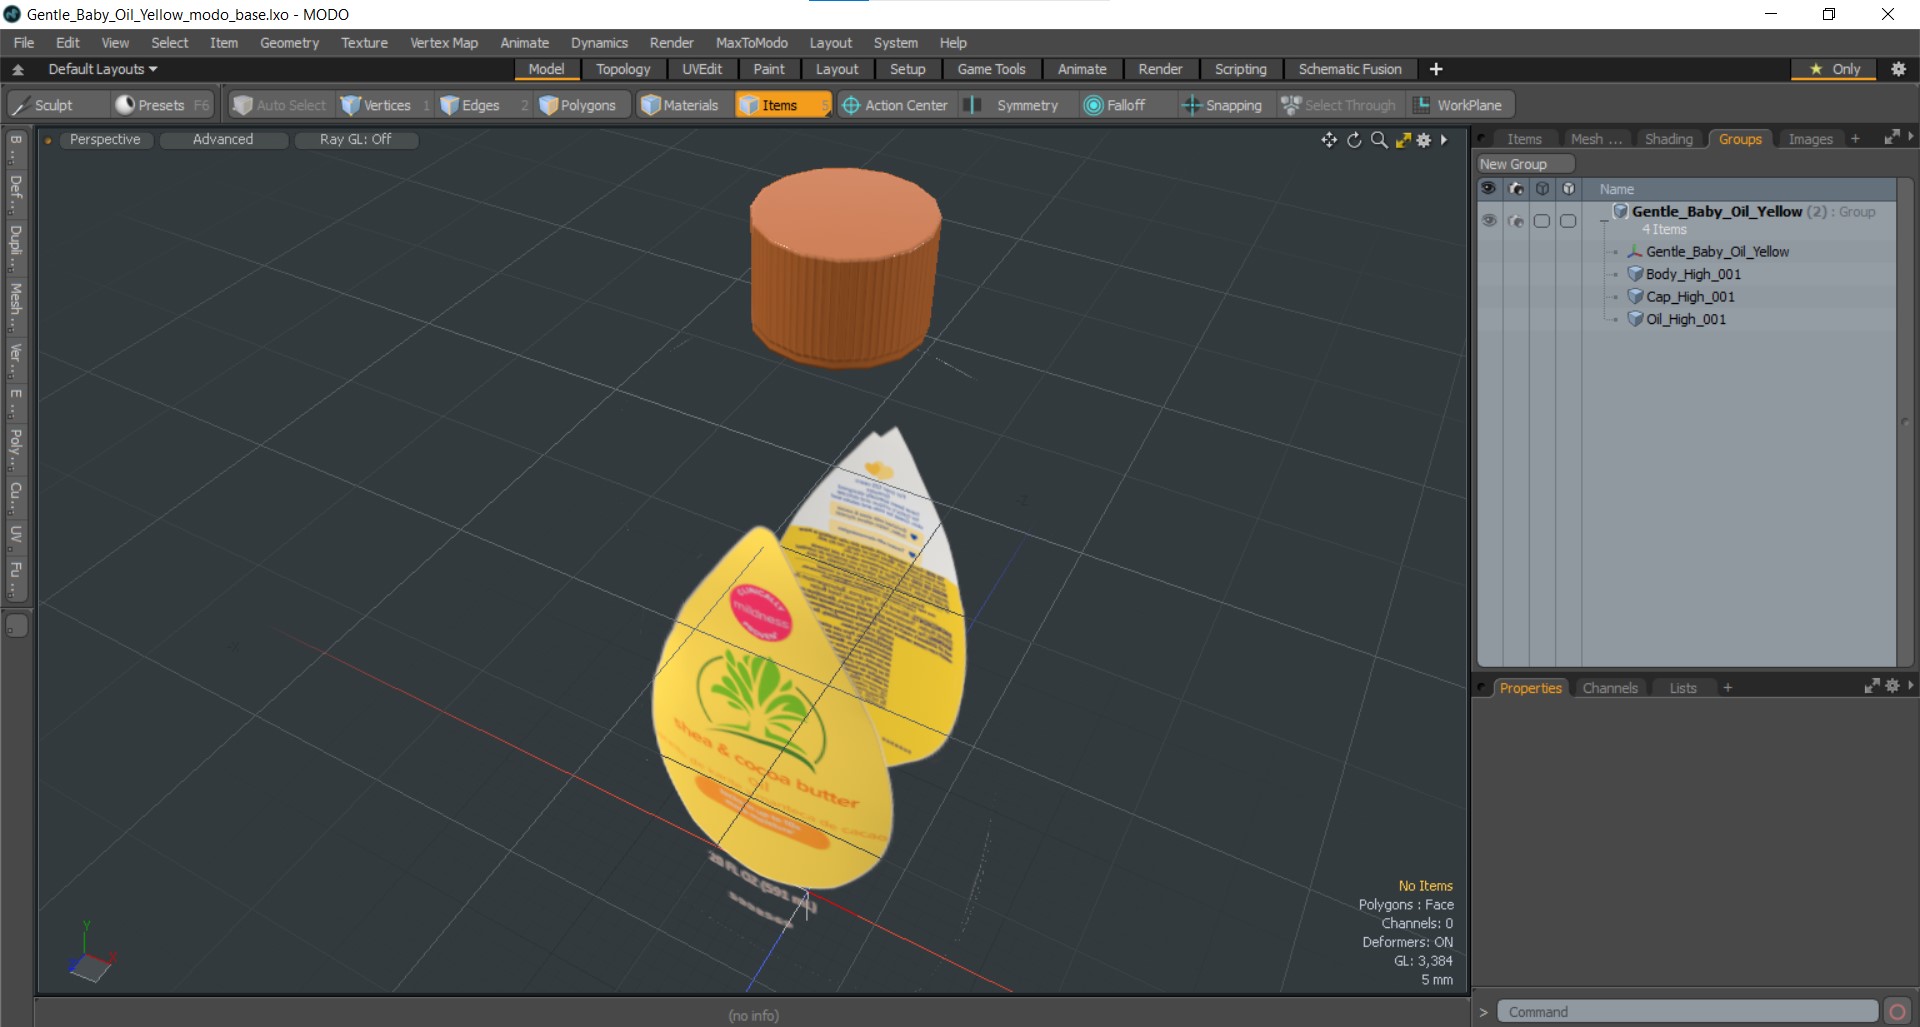Toggle Select Through option
The image size is (1920, 1027).
coord(1339,105)
